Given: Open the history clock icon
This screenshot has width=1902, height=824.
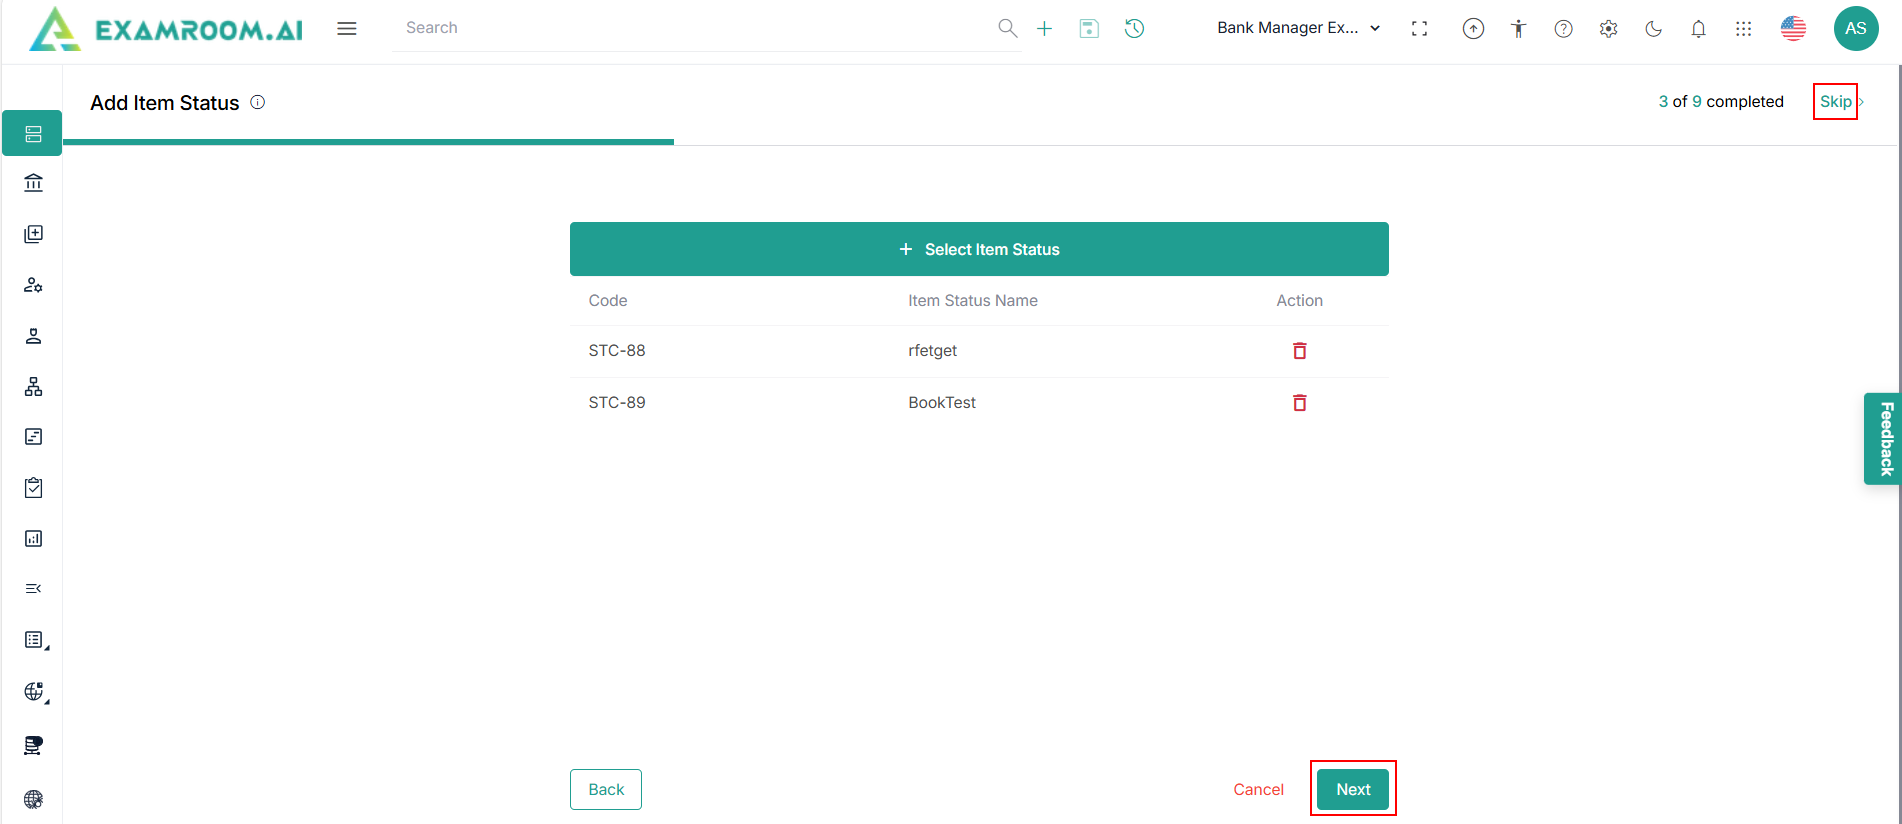Looking at the screenshot, I should 1134,29.
